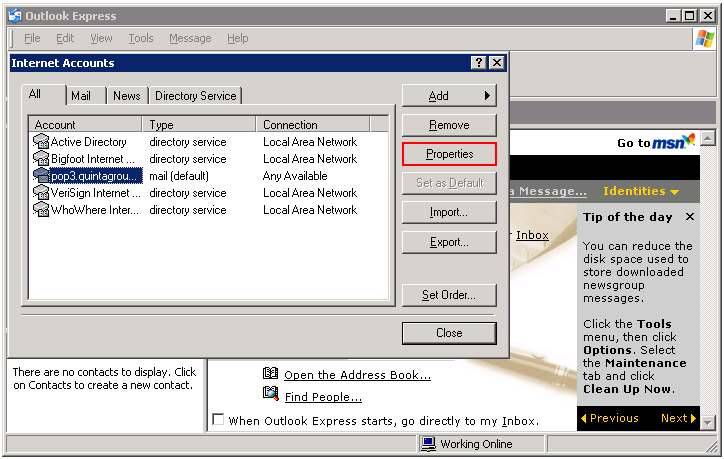Click the scrollbar up arrow in main pane
Screen dimensions: 724x459
pyautogui.click(x=707, y=138)
